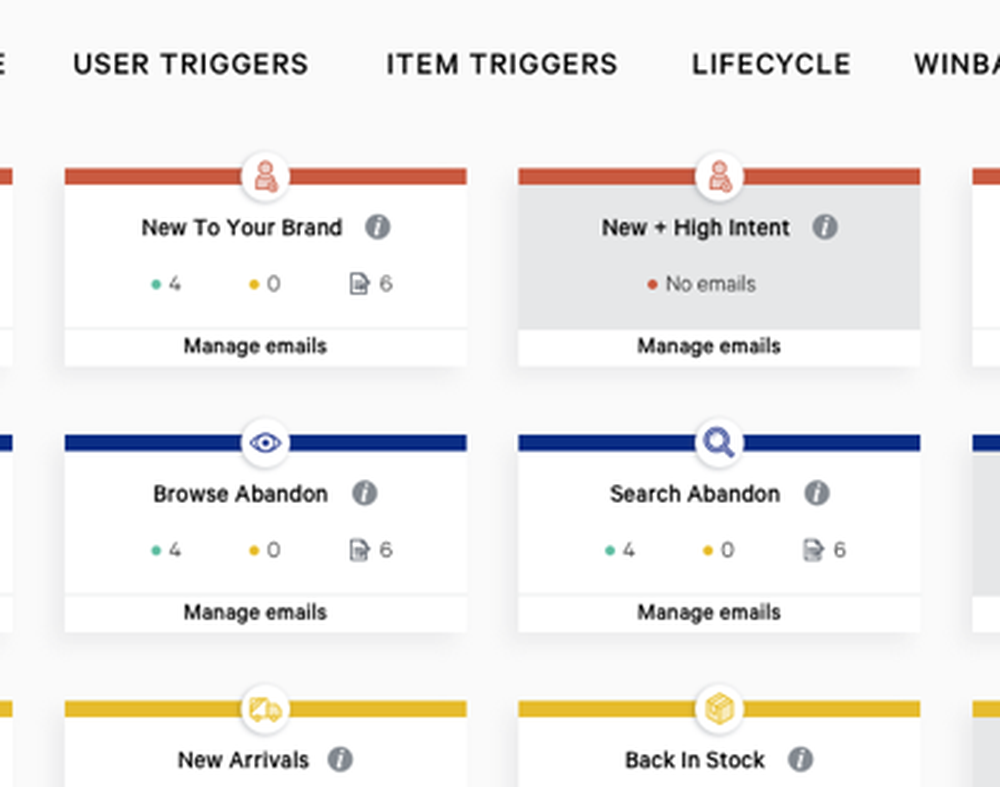The width and height of the screenshot is (1000, 787).
Task: Click user icon above New To Your Brand
Action: click(265, 177)
